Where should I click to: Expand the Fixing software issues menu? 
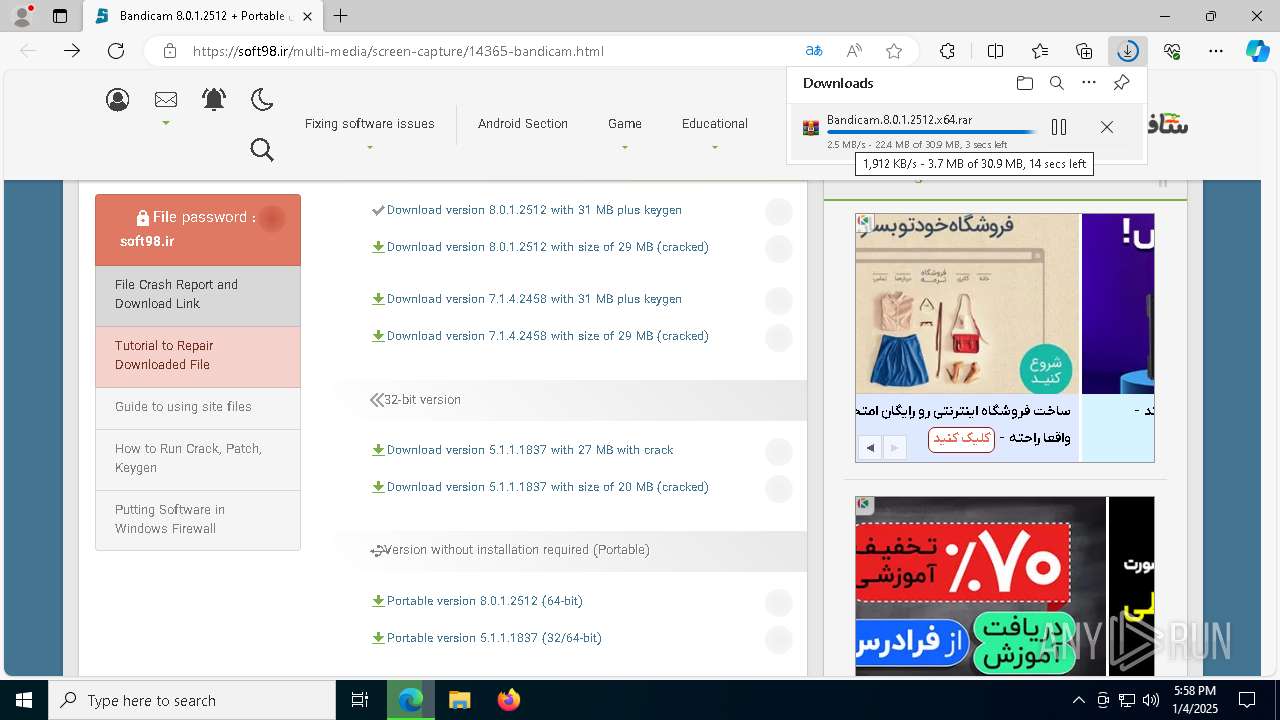point(369,124)
